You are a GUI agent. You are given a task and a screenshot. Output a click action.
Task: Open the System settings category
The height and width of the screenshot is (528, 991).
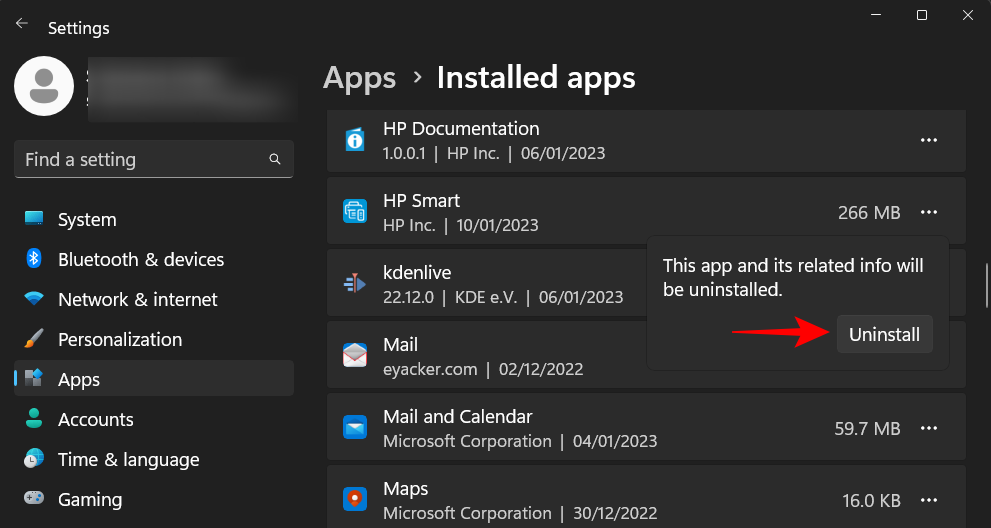click(x=87, y=220)
